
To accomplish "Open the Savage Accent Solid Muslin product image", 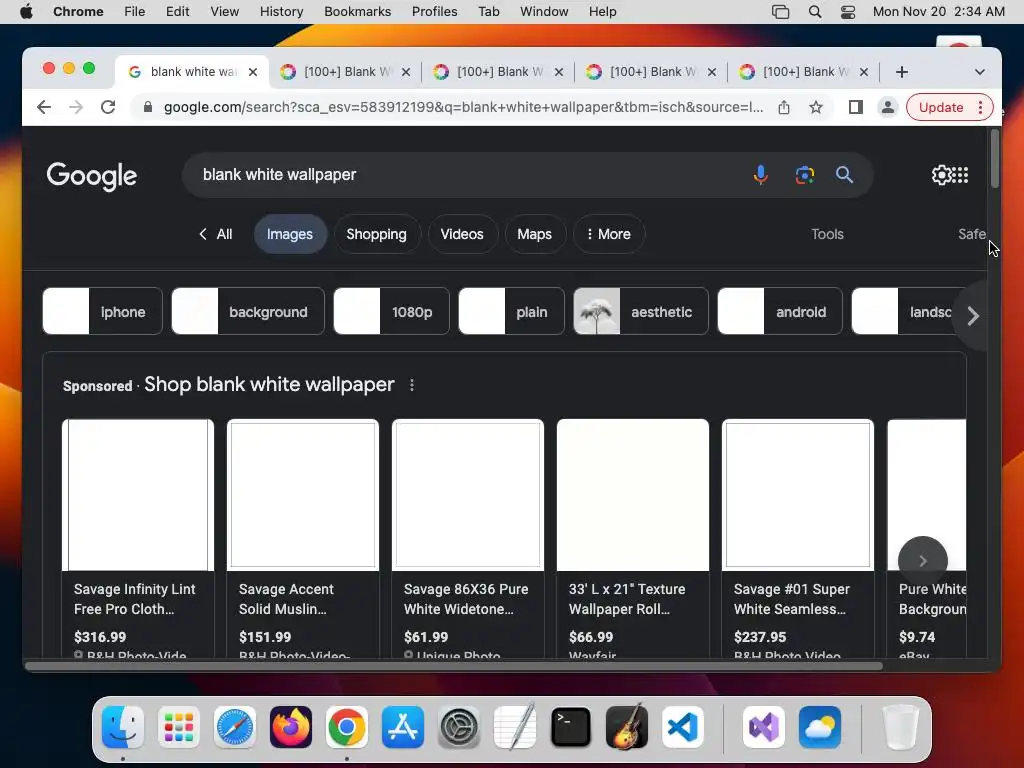I will click(x=303, y=494).
